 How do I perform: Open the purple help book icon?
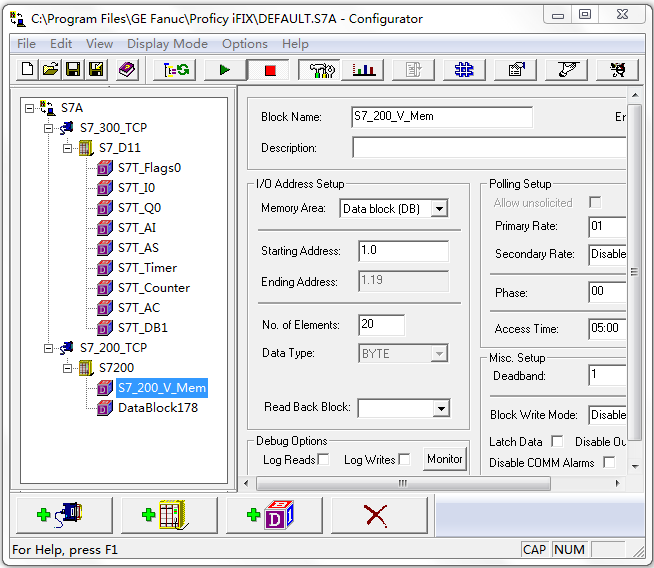[x=127, y=69]
